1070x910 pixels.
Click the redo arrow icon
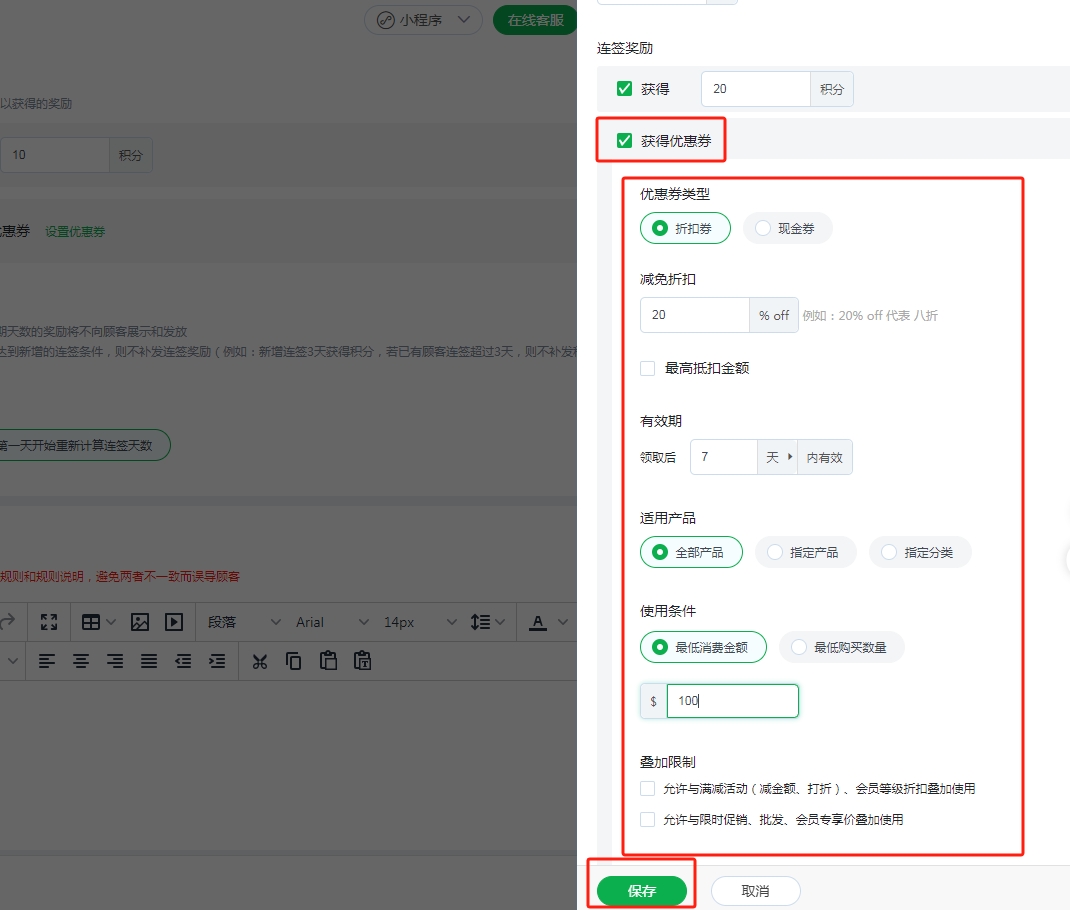coord(8,621)
